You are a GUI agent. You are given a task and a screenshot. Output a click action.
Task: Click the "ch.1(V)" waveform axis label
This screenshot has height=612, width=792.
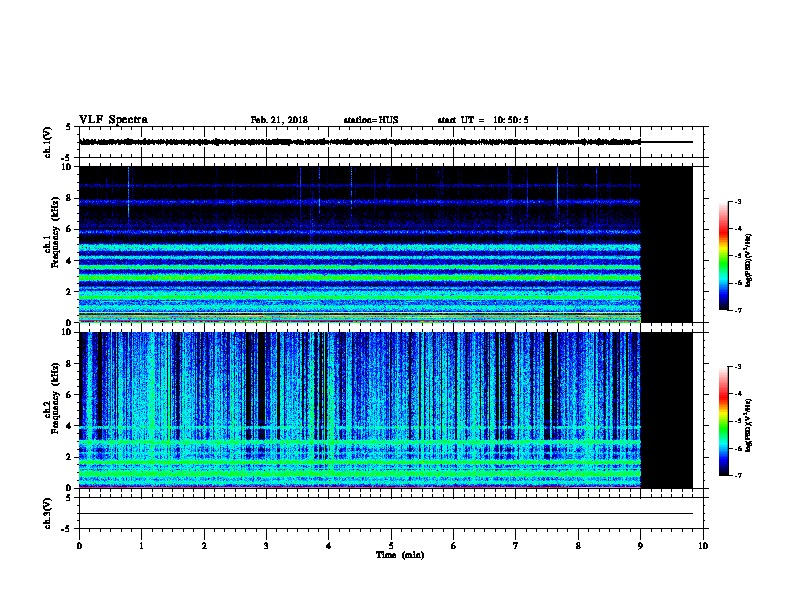tap(47, 142)
